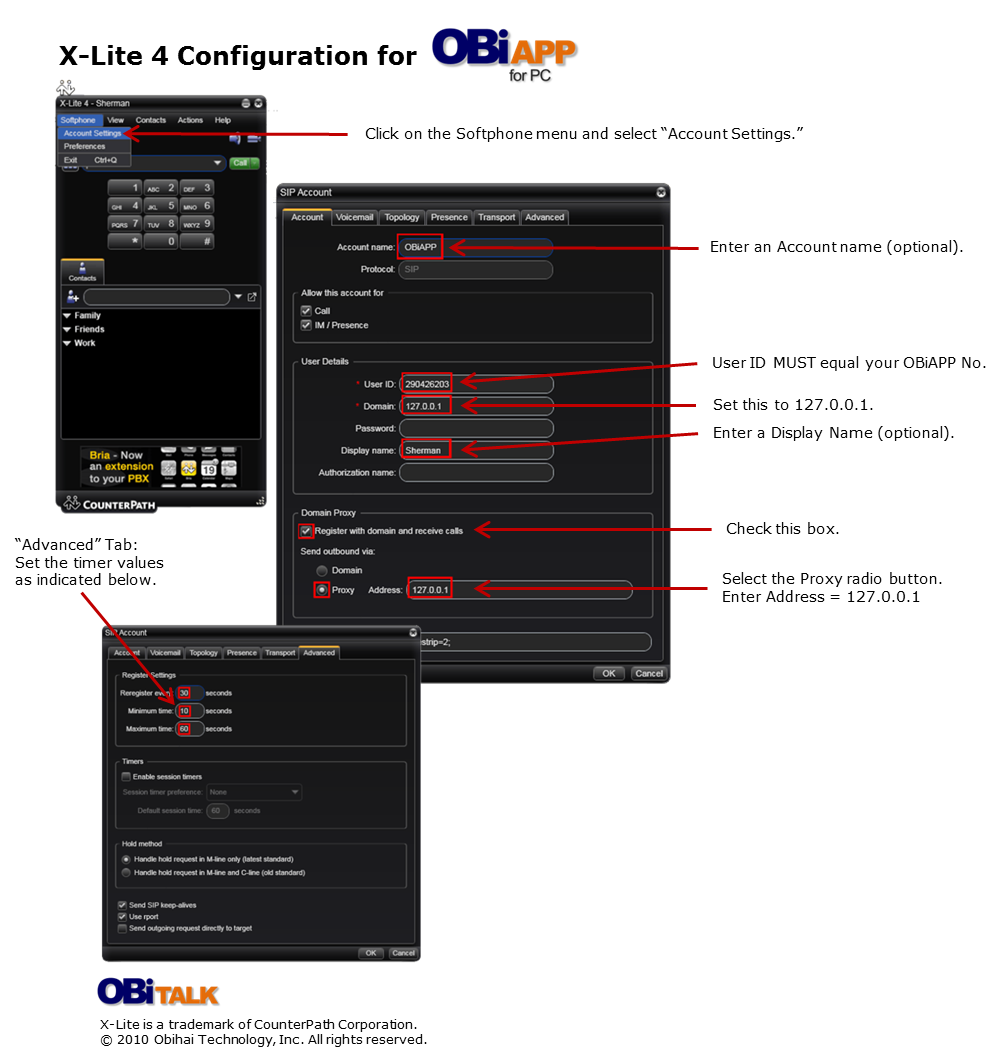Select hold request in M-line only option
The image size is (1004, 1055).
pos(126,859)
